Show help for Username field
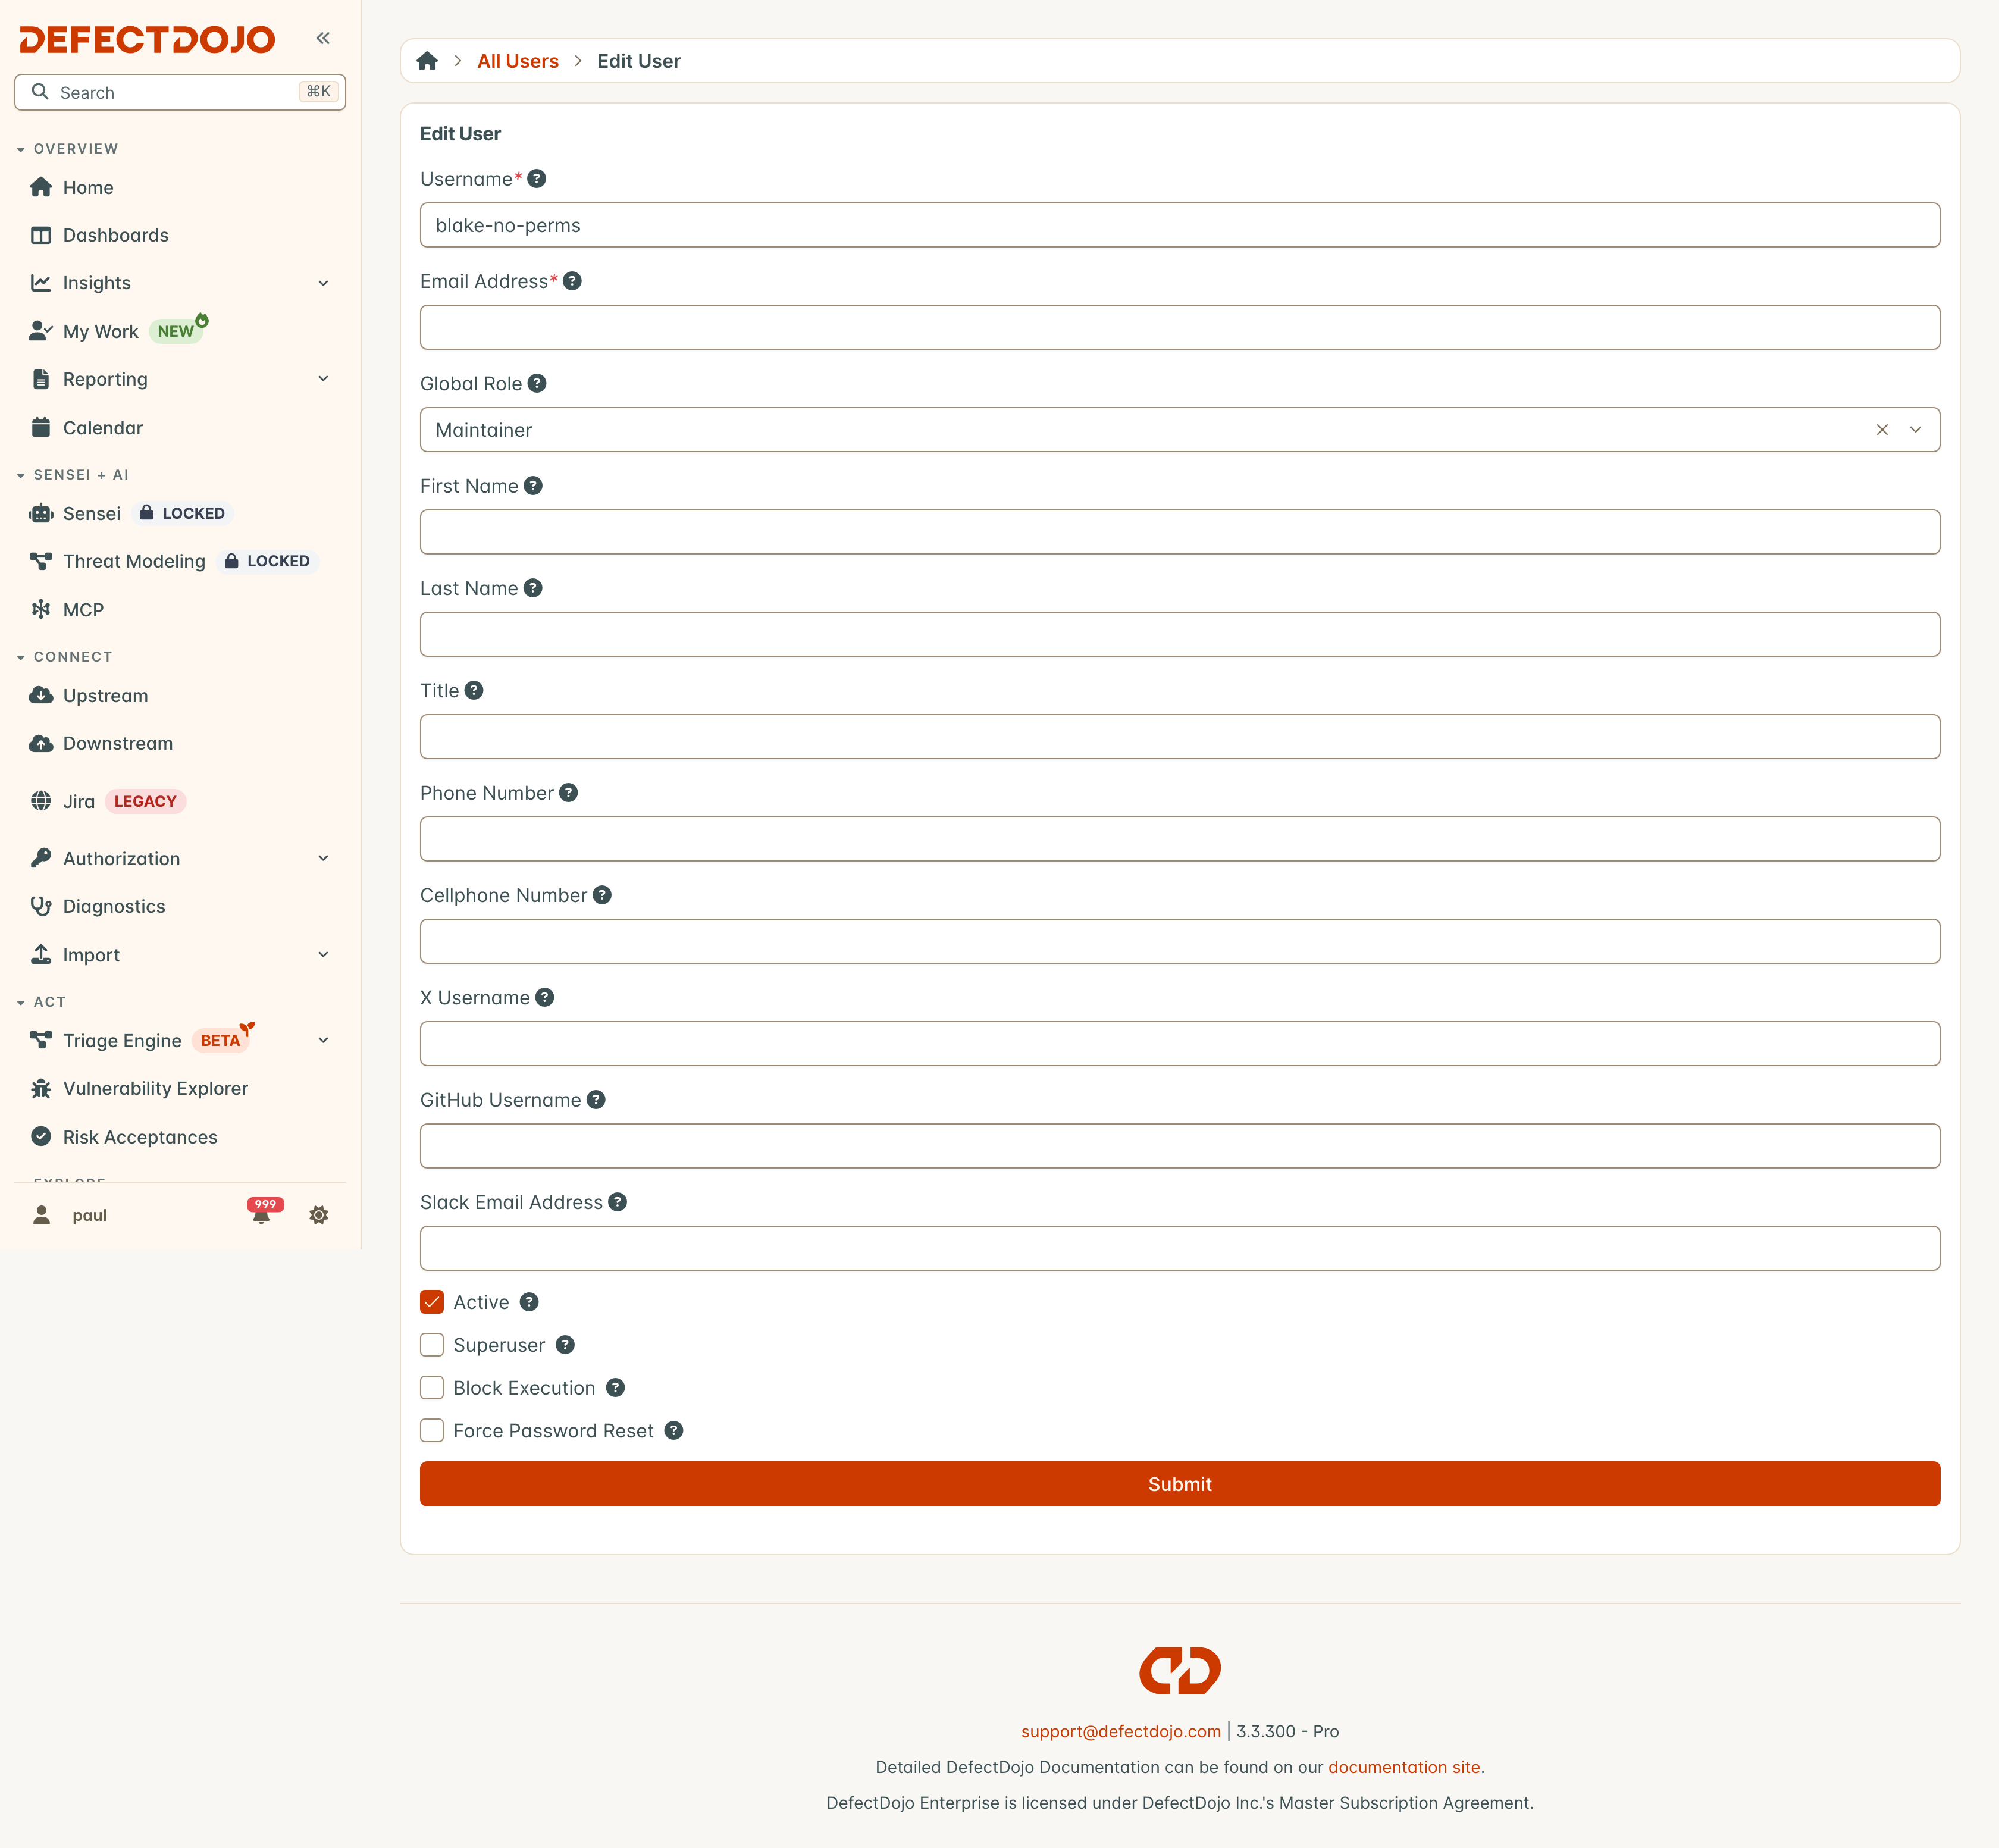Screen dimensions: 1999x1848 coord(537,179)
